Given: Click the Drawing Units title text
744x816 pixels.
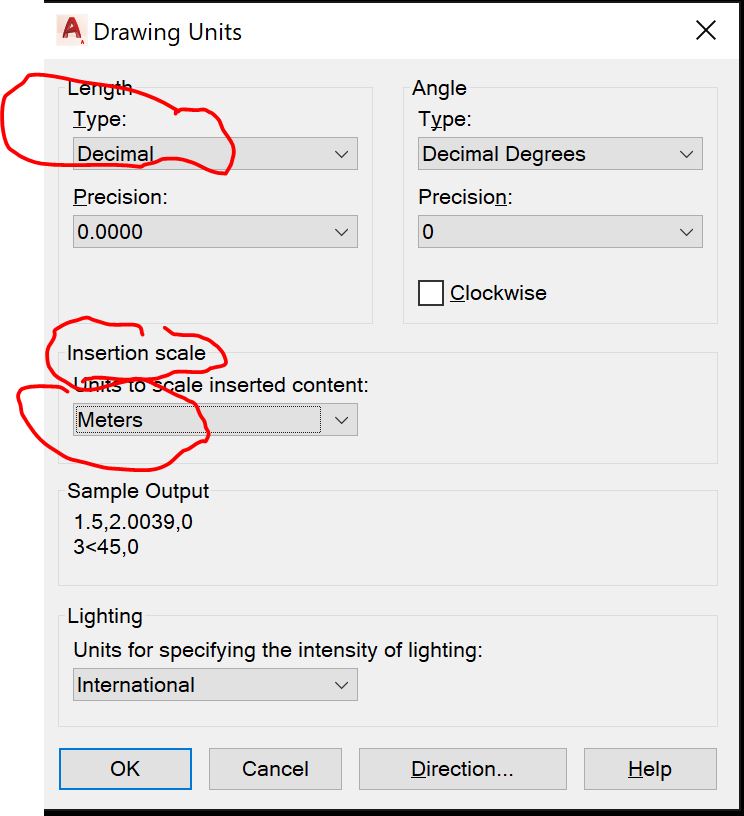Looking at the screenshot, I should (x=167, y=32).
